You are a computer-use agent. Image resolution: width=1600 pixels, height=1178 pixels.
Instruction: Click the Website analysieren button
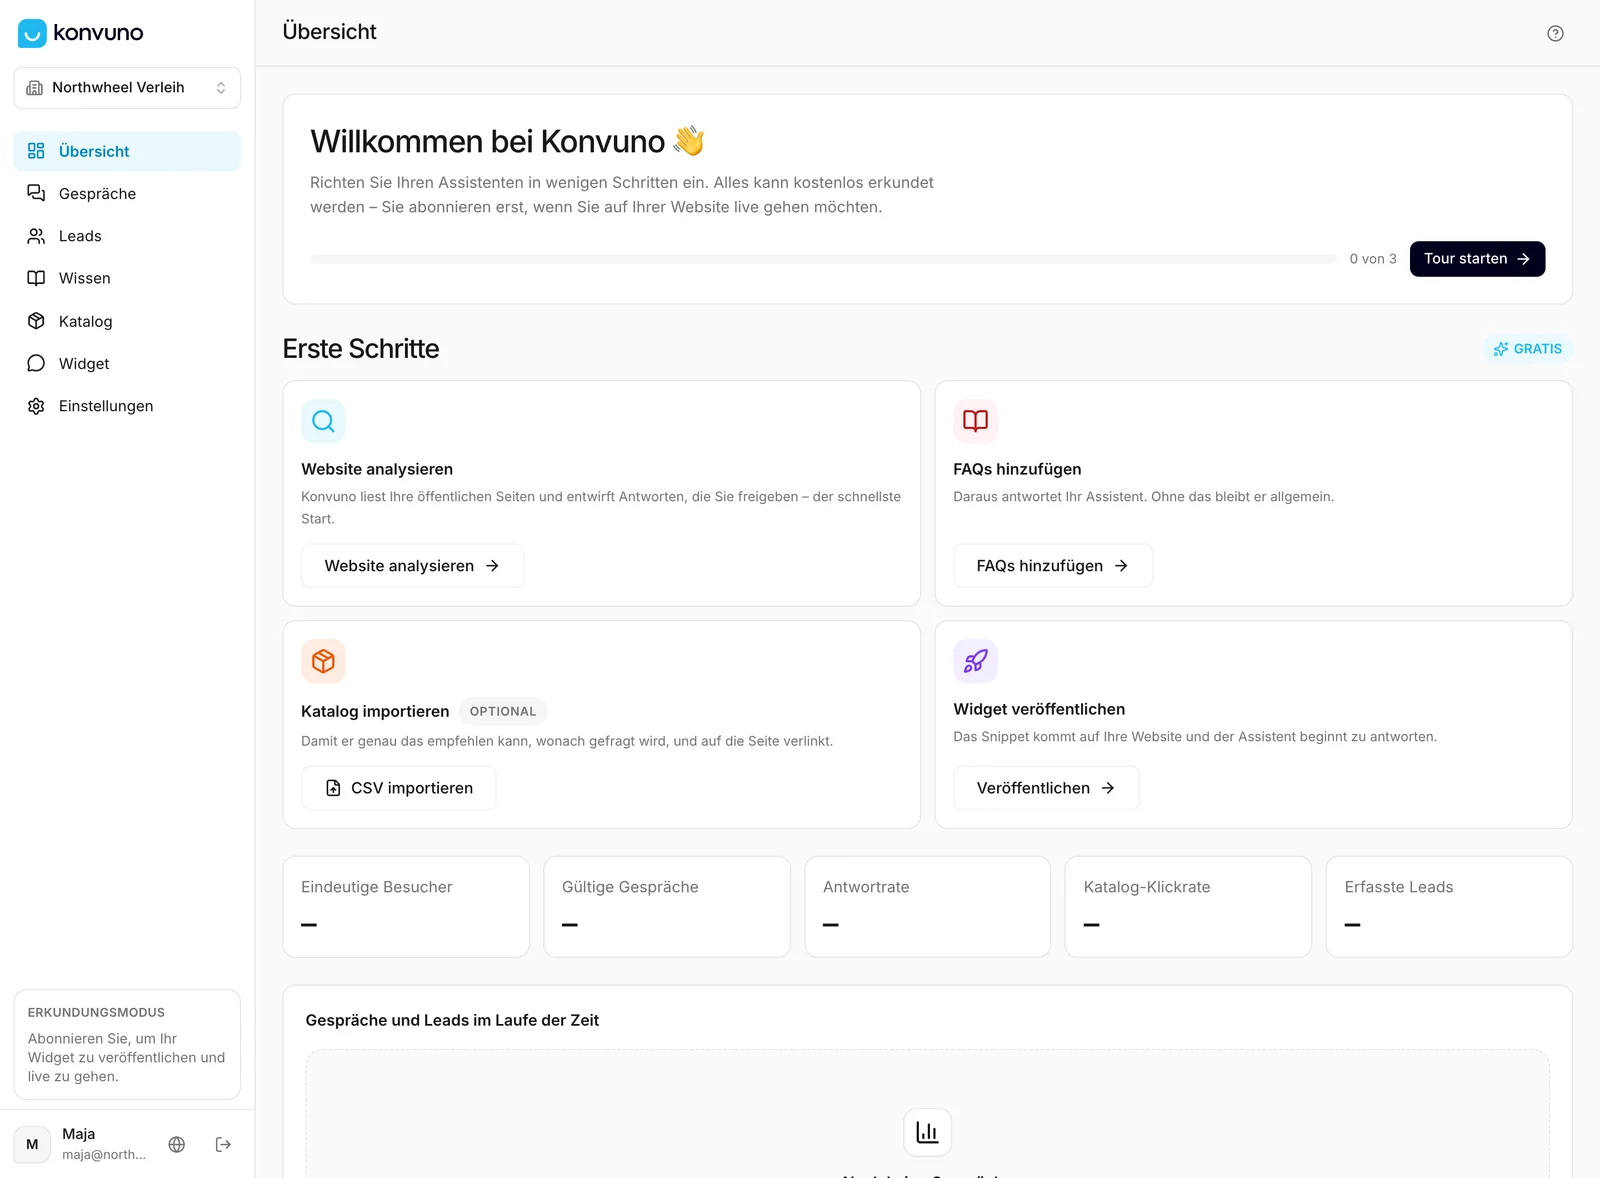point(412,566)
